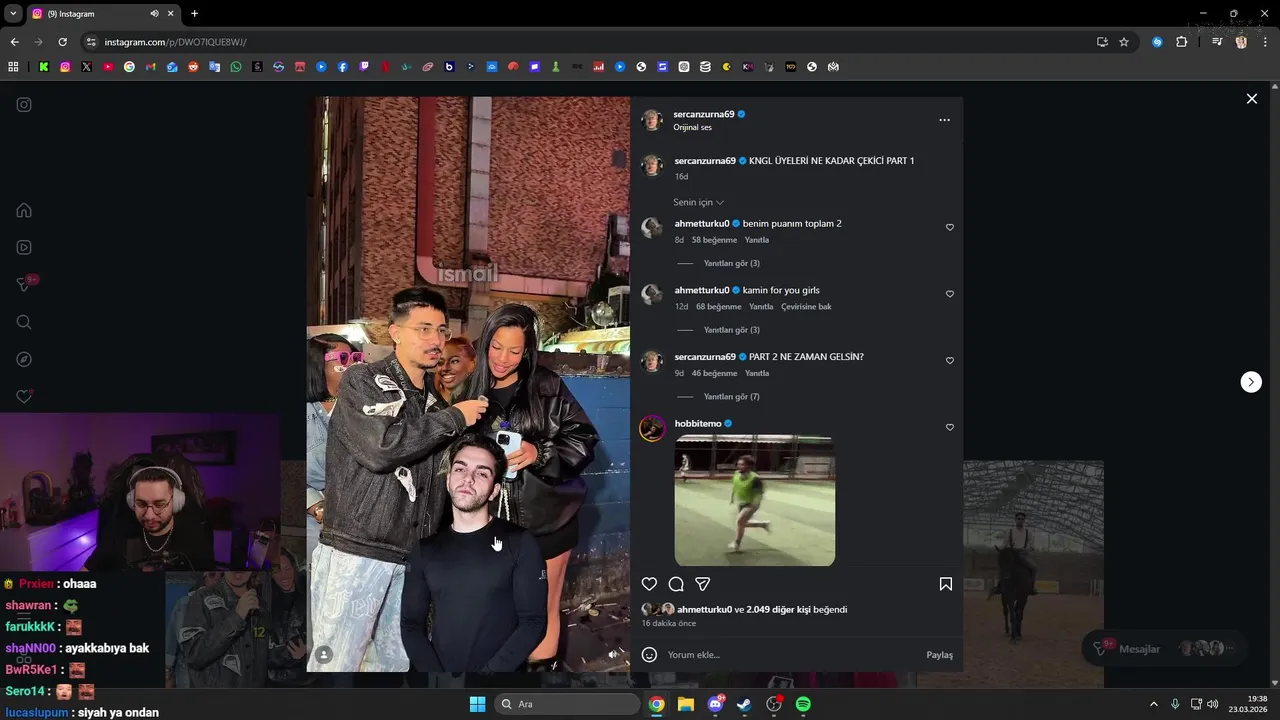Open the Reels icon in the Instagram sidebar
This screenshot has height=720, width=1280.
coord(24,247)
